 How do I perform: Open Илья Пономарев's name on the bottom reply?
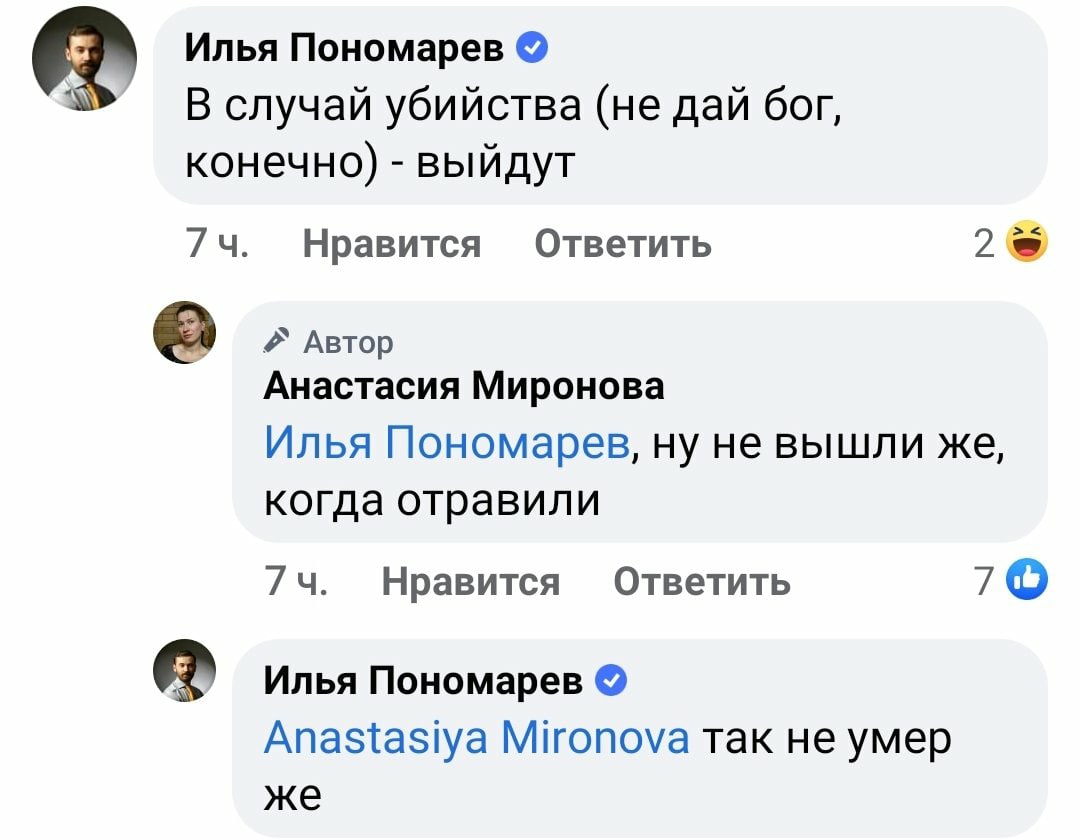pos(422,682)
